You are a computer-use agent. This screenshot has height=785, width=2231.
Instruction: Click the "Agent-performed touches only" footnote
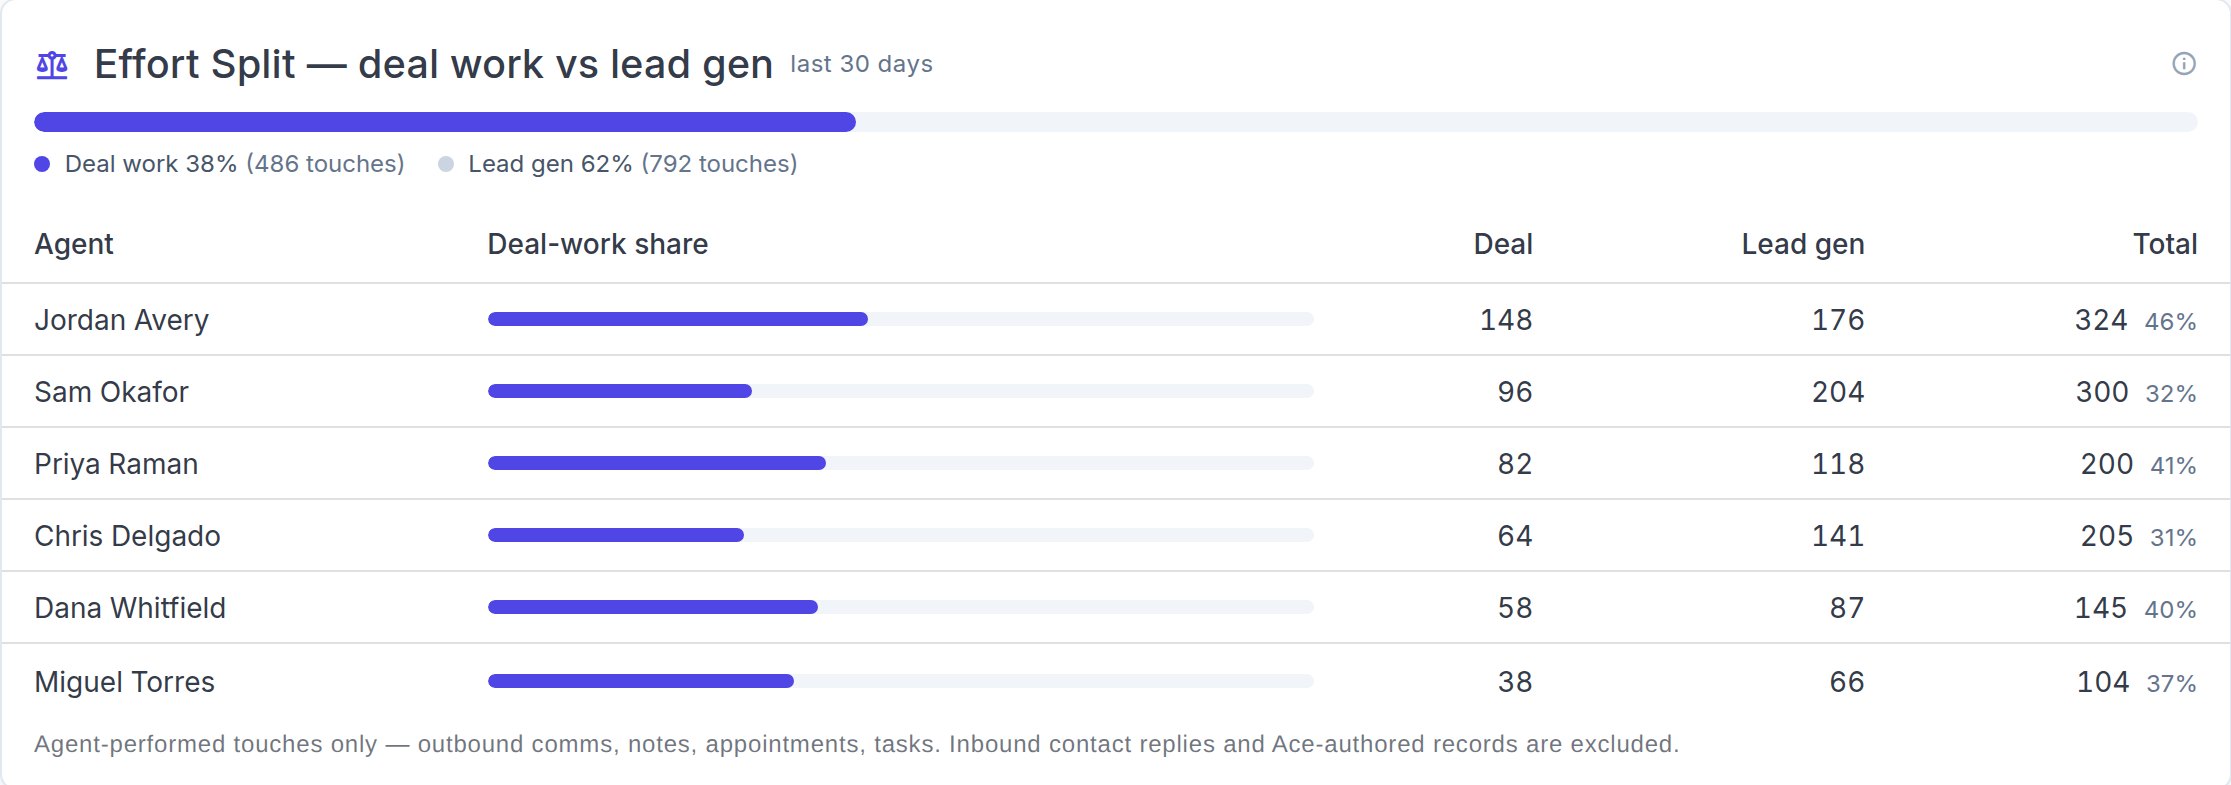(x=857, y=744)
